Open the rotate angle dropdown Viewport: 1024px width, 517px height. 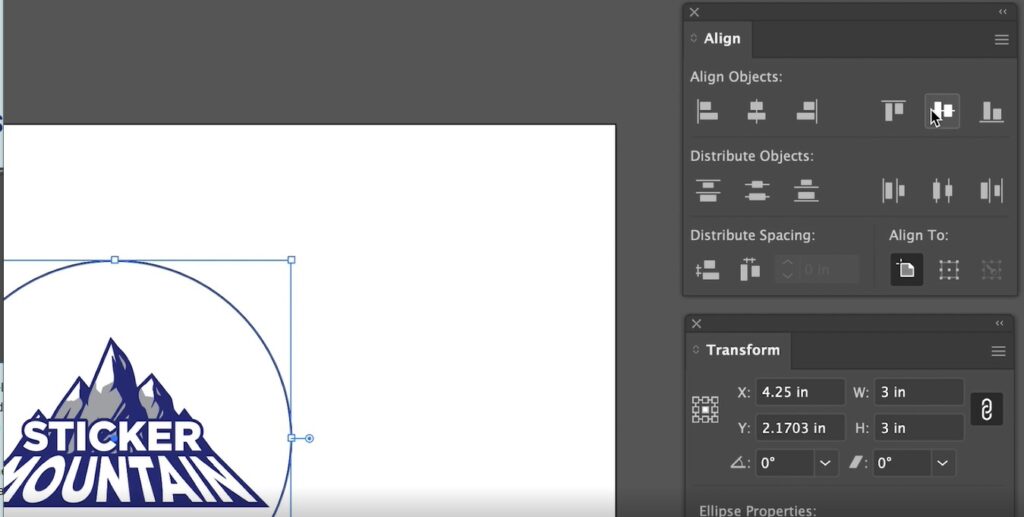click(x=825, y=463)
